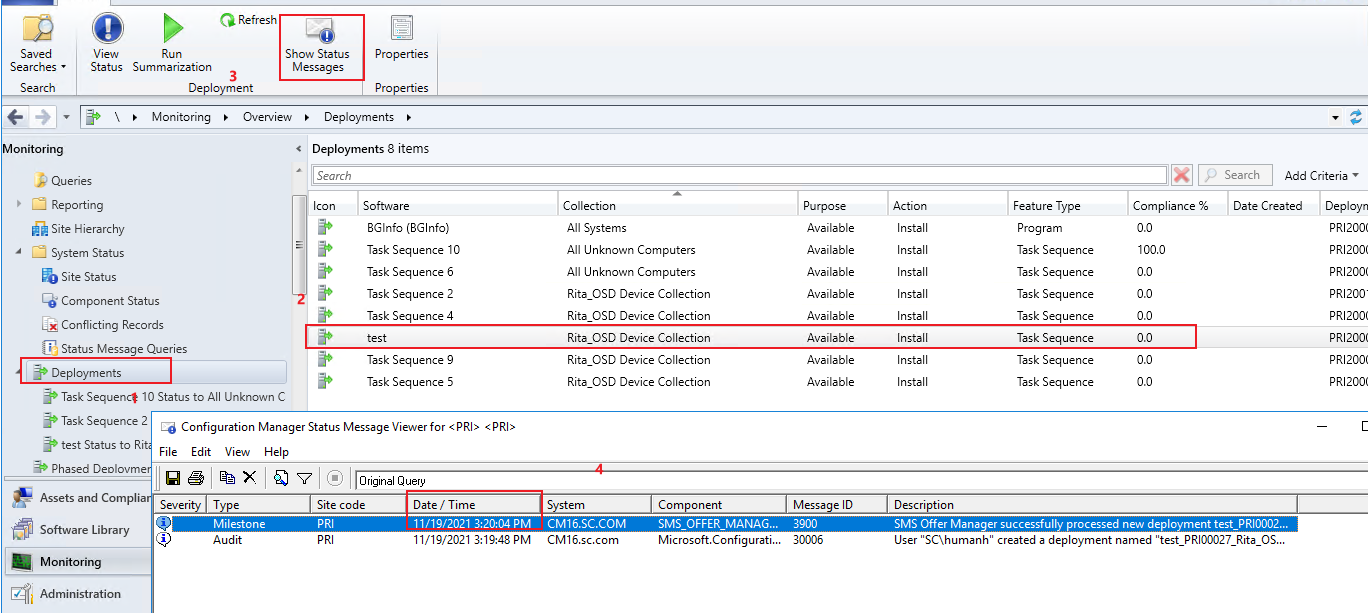This screenshot has height=613, width=1368.
Task: Click the Save icon in Status Message Viewer
Action: coord(173,479)
